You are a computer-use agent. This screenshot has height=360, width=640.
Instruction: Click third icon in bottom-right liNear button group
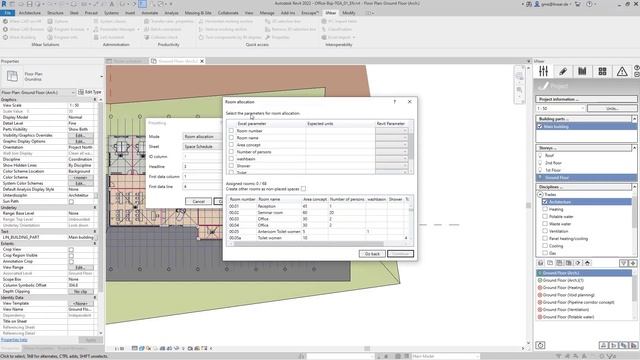click(623, 345)
